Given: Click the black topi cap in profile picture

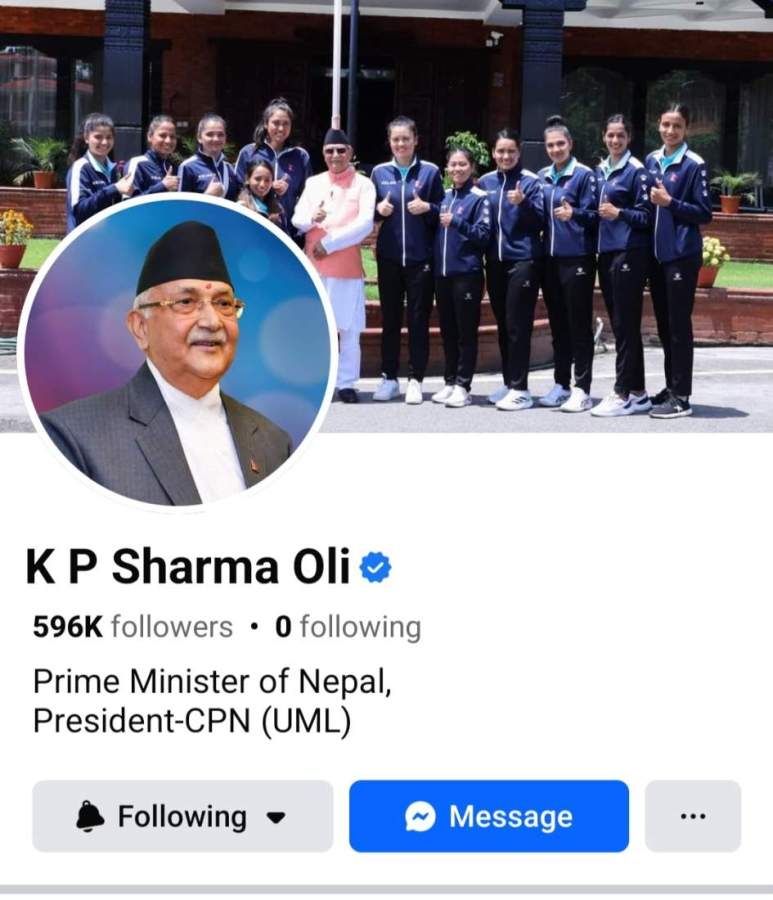Looking at the screenshot, I should point(184,257).
